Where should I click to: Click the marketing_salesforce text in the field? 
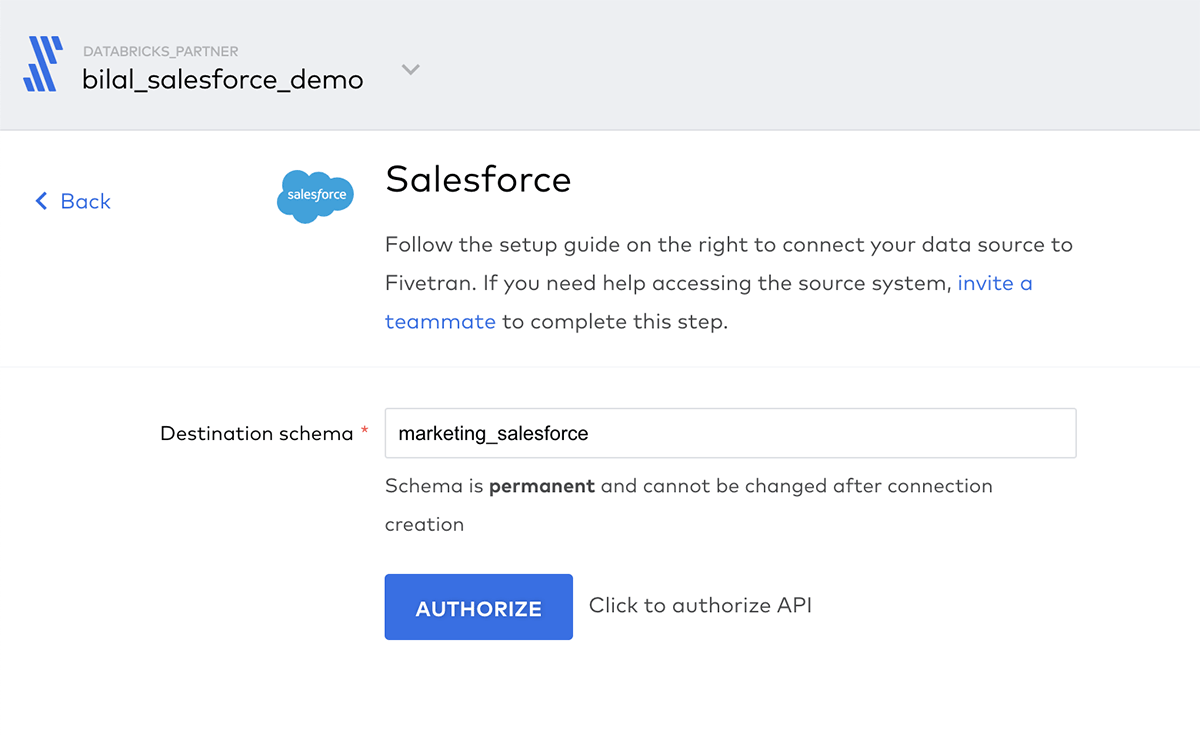(x=493, y=433)
